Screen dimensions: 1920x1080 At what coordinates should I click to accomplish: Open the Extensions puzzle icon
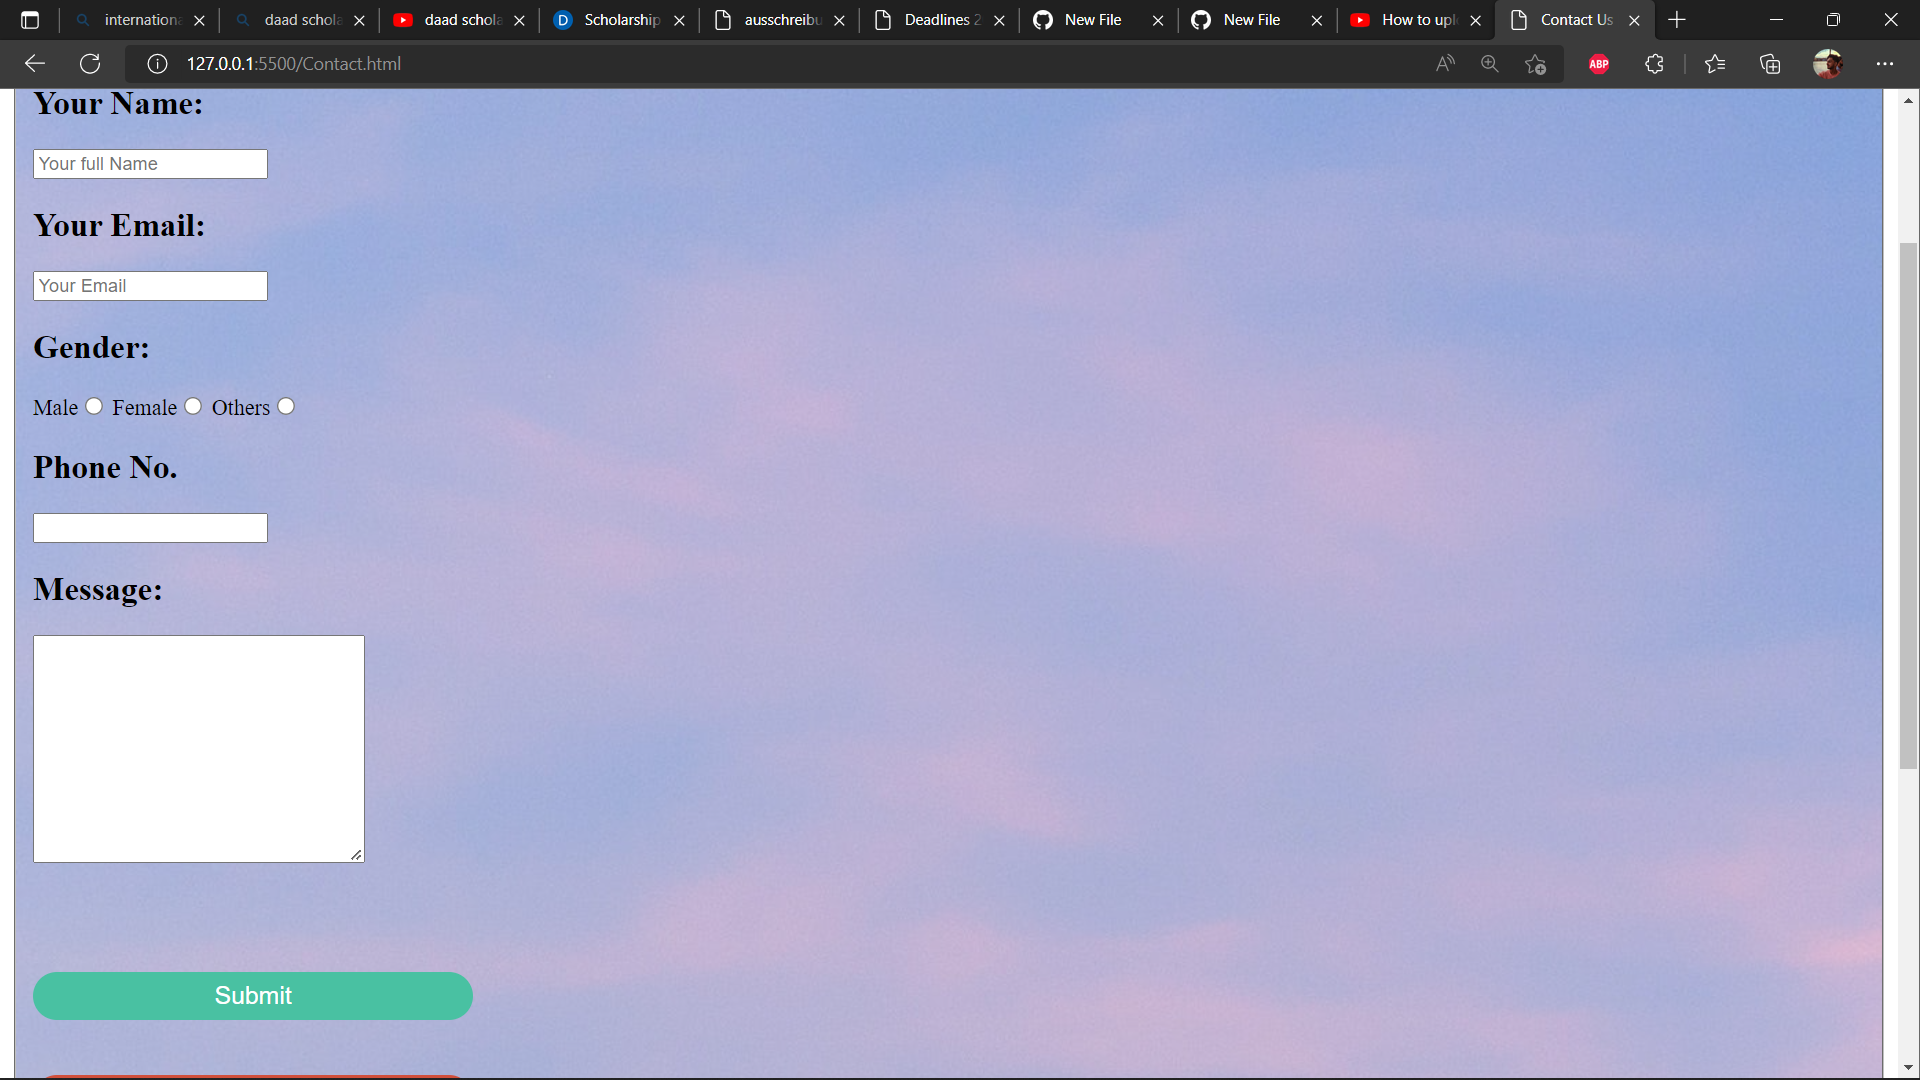(1654, 64)
